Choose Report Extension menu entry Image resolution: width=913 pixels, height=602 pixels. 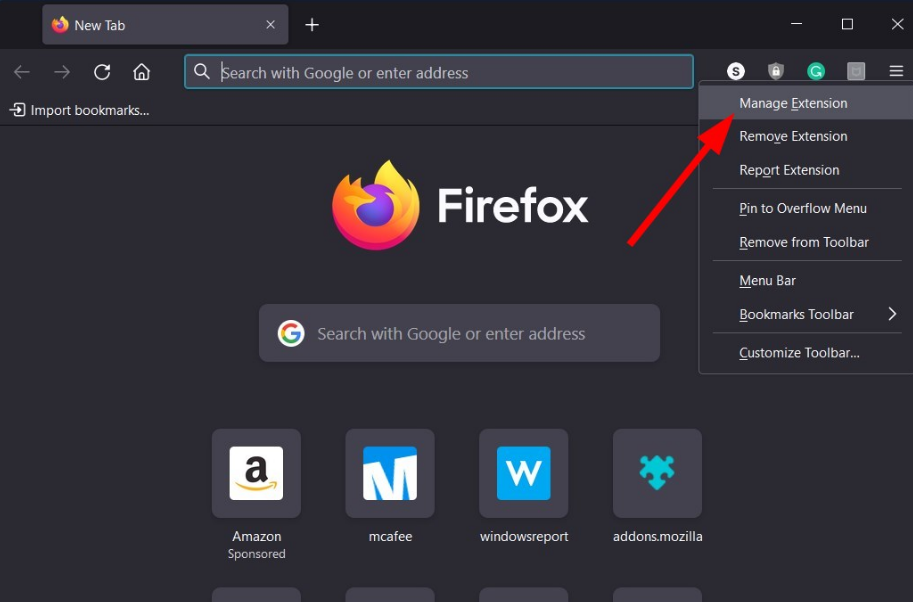(x=806, y=170)
